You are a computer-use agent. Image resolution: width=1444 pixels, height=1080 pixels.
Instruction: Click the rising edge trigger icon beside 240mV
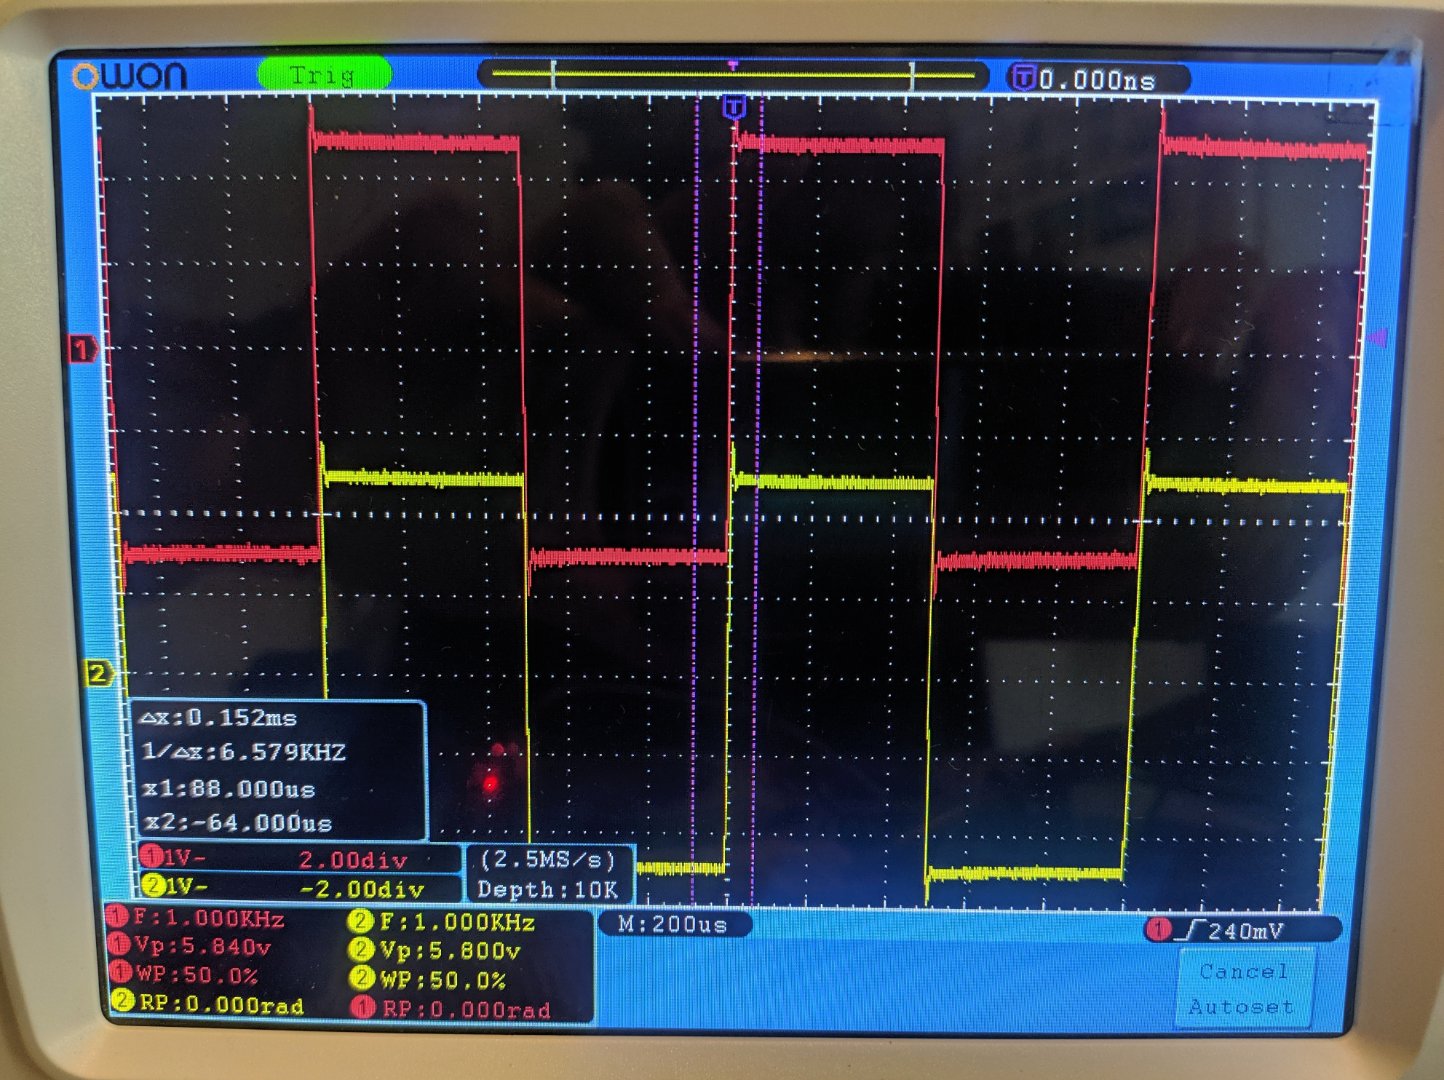coord(1187,931)
